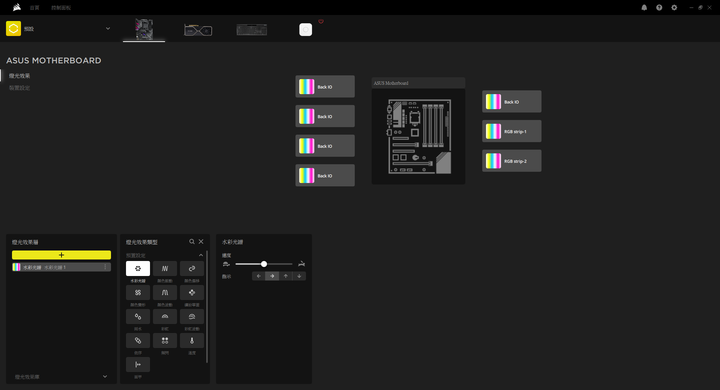Select the ASUS motherboard device thumbnail
Viewport: 720px width, 390px height.
[144, 29]
